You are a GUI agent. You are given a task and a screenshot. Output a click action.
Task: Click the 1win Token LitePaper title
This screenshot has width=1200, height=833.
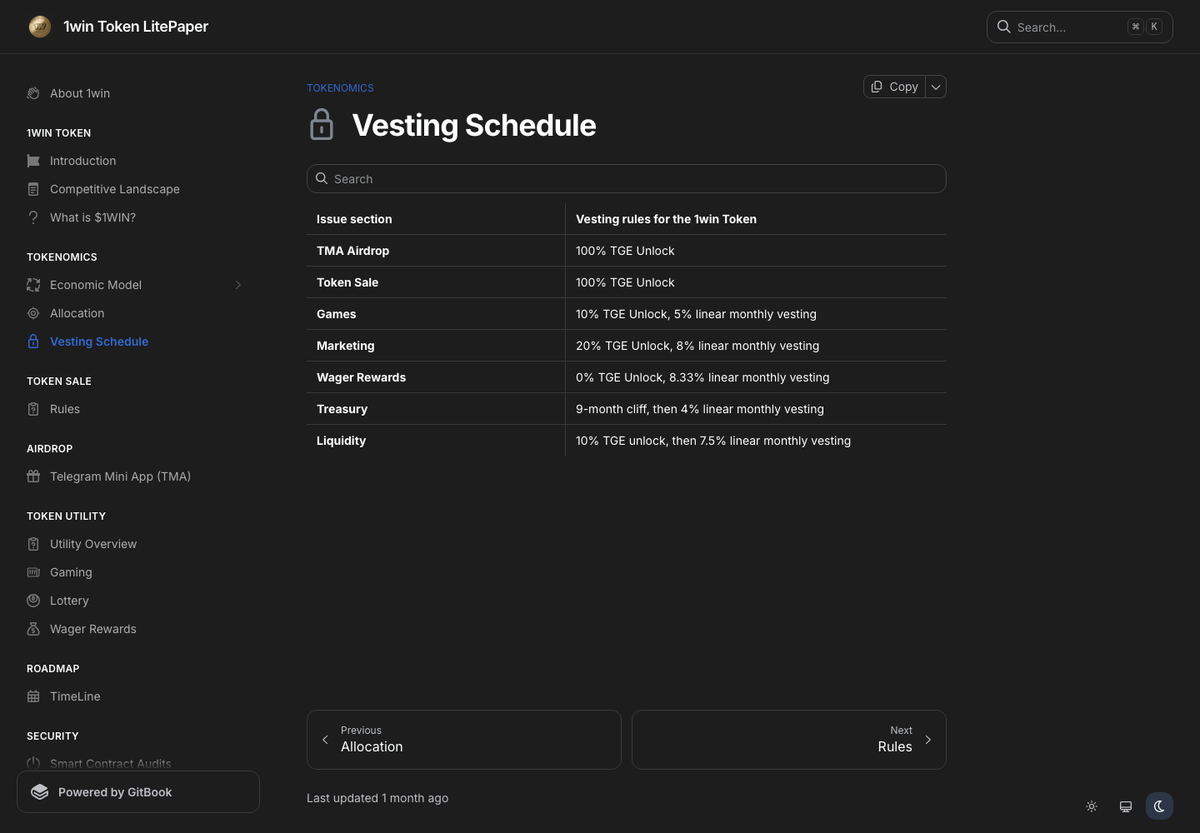[136, 27]
